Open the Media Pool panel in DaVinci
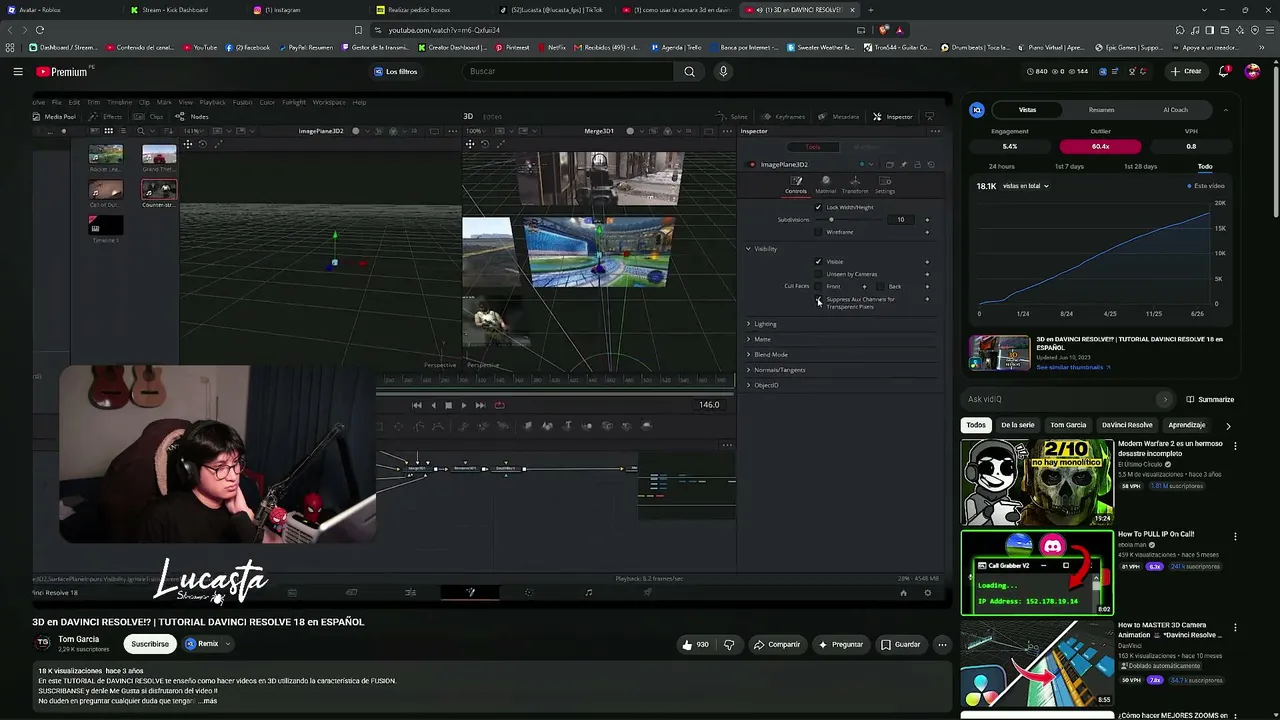The height and width of the screenshot is (720, 1280). coord(54,116)
